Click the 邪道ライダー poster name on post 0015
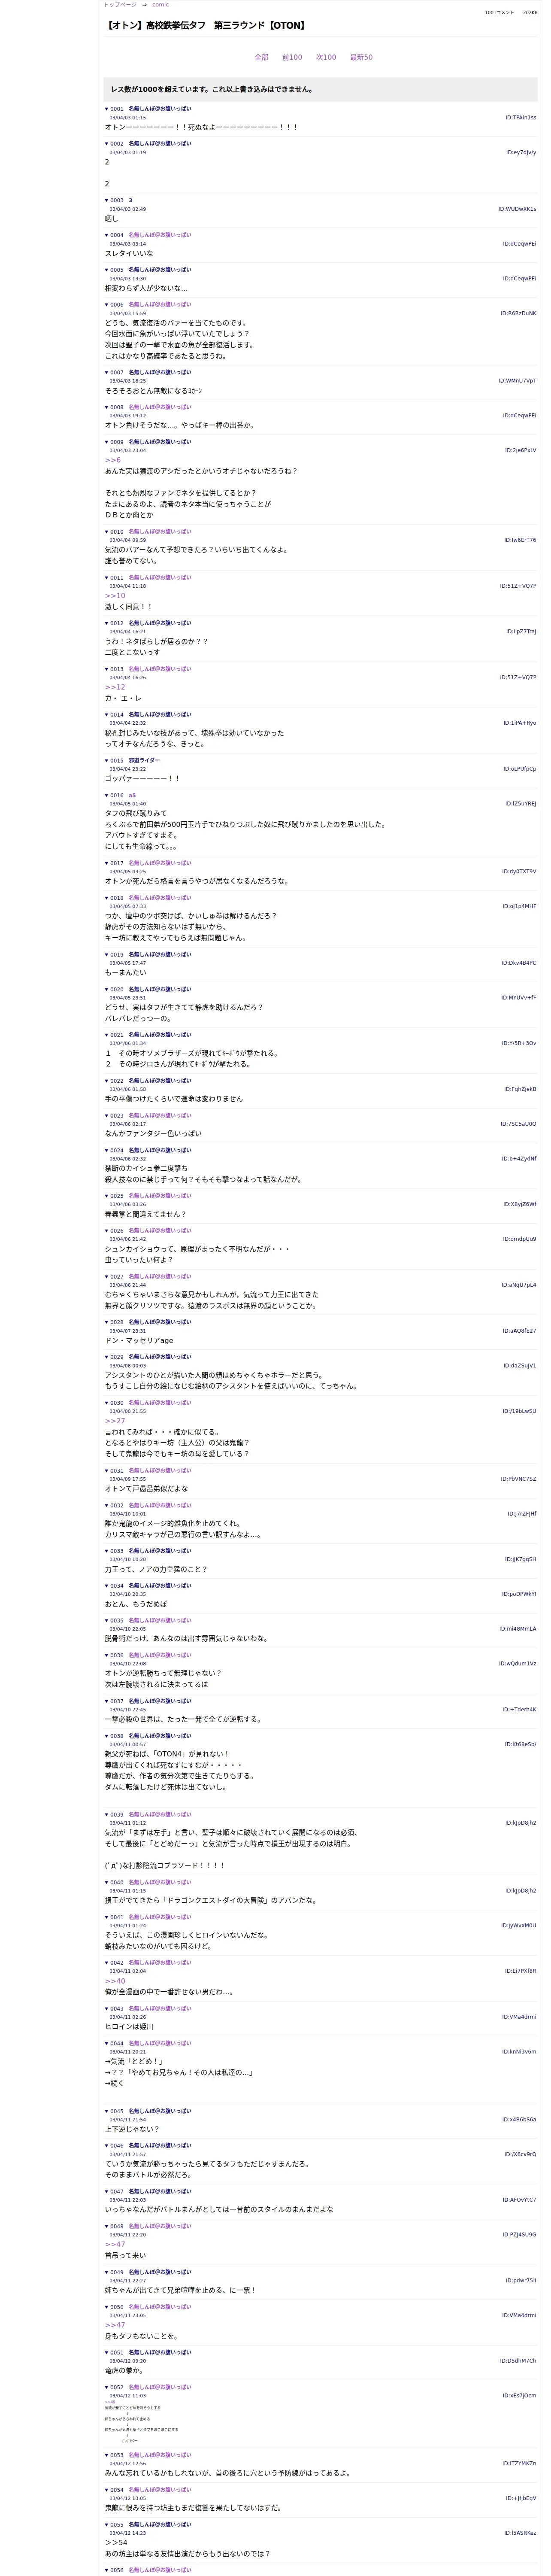Screen dimensions: 551x2576 point(144,761)
